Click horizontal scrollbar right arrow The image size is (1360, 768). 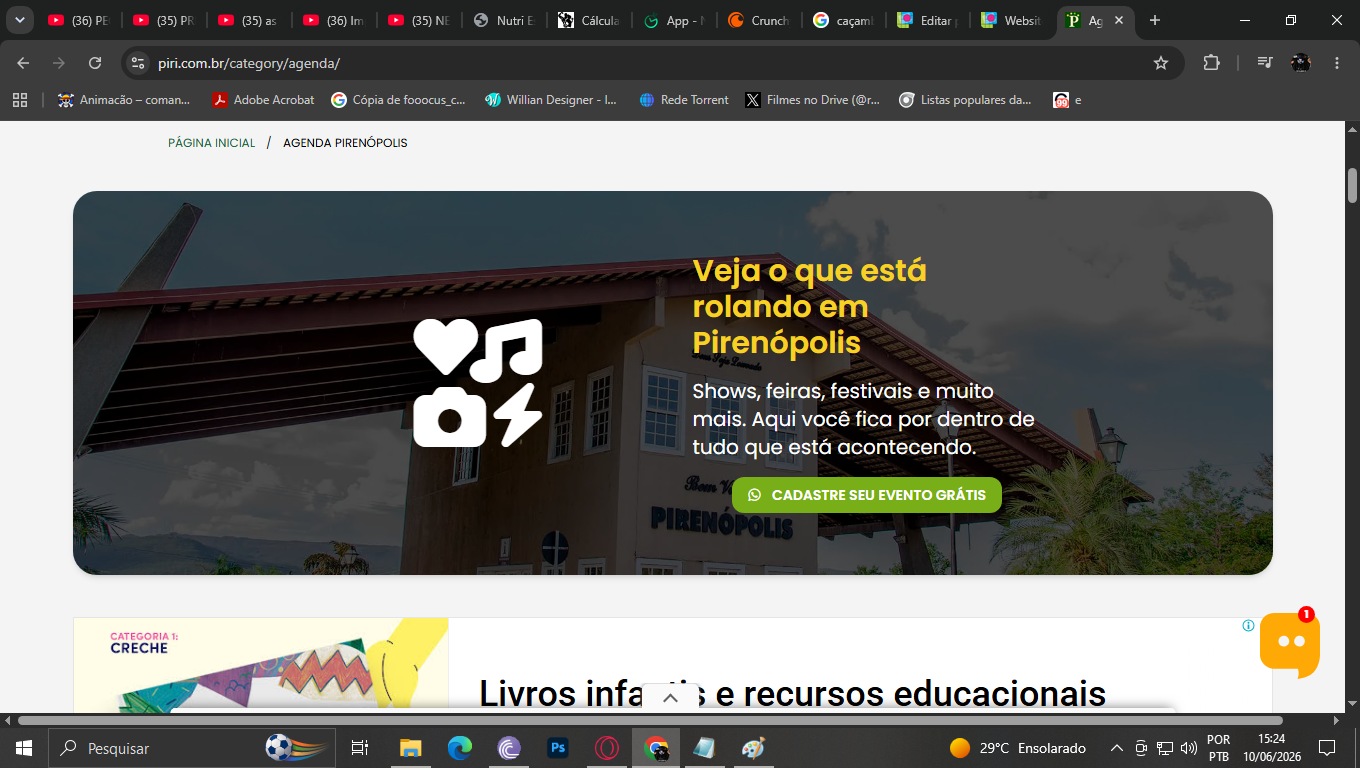tap(1338, 720)
